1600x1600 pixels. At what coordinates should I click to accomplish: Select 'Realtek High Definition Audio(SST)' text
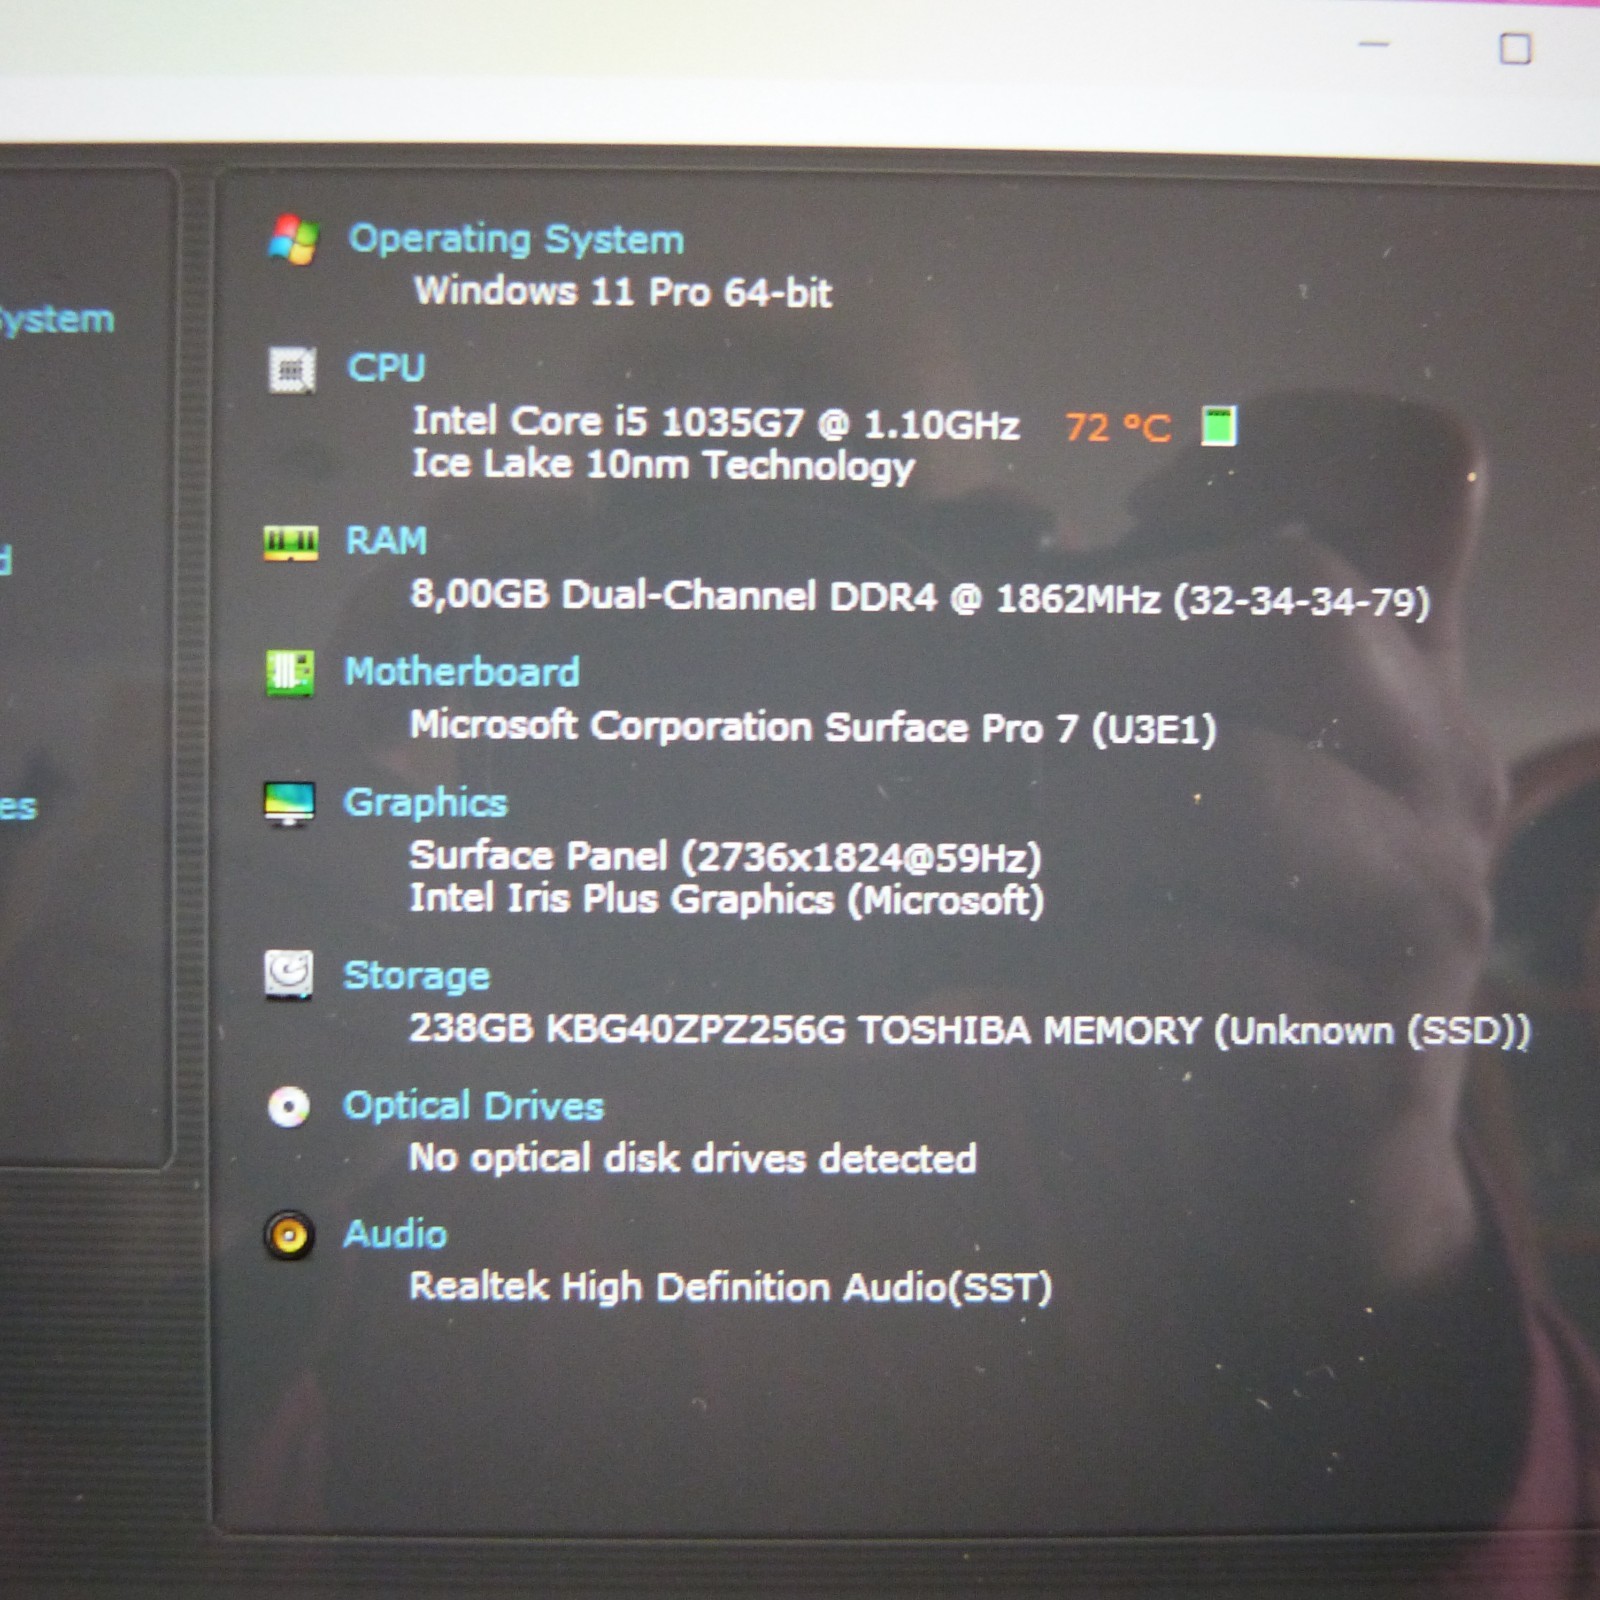pyautogui.click(x=731, y=1287)
